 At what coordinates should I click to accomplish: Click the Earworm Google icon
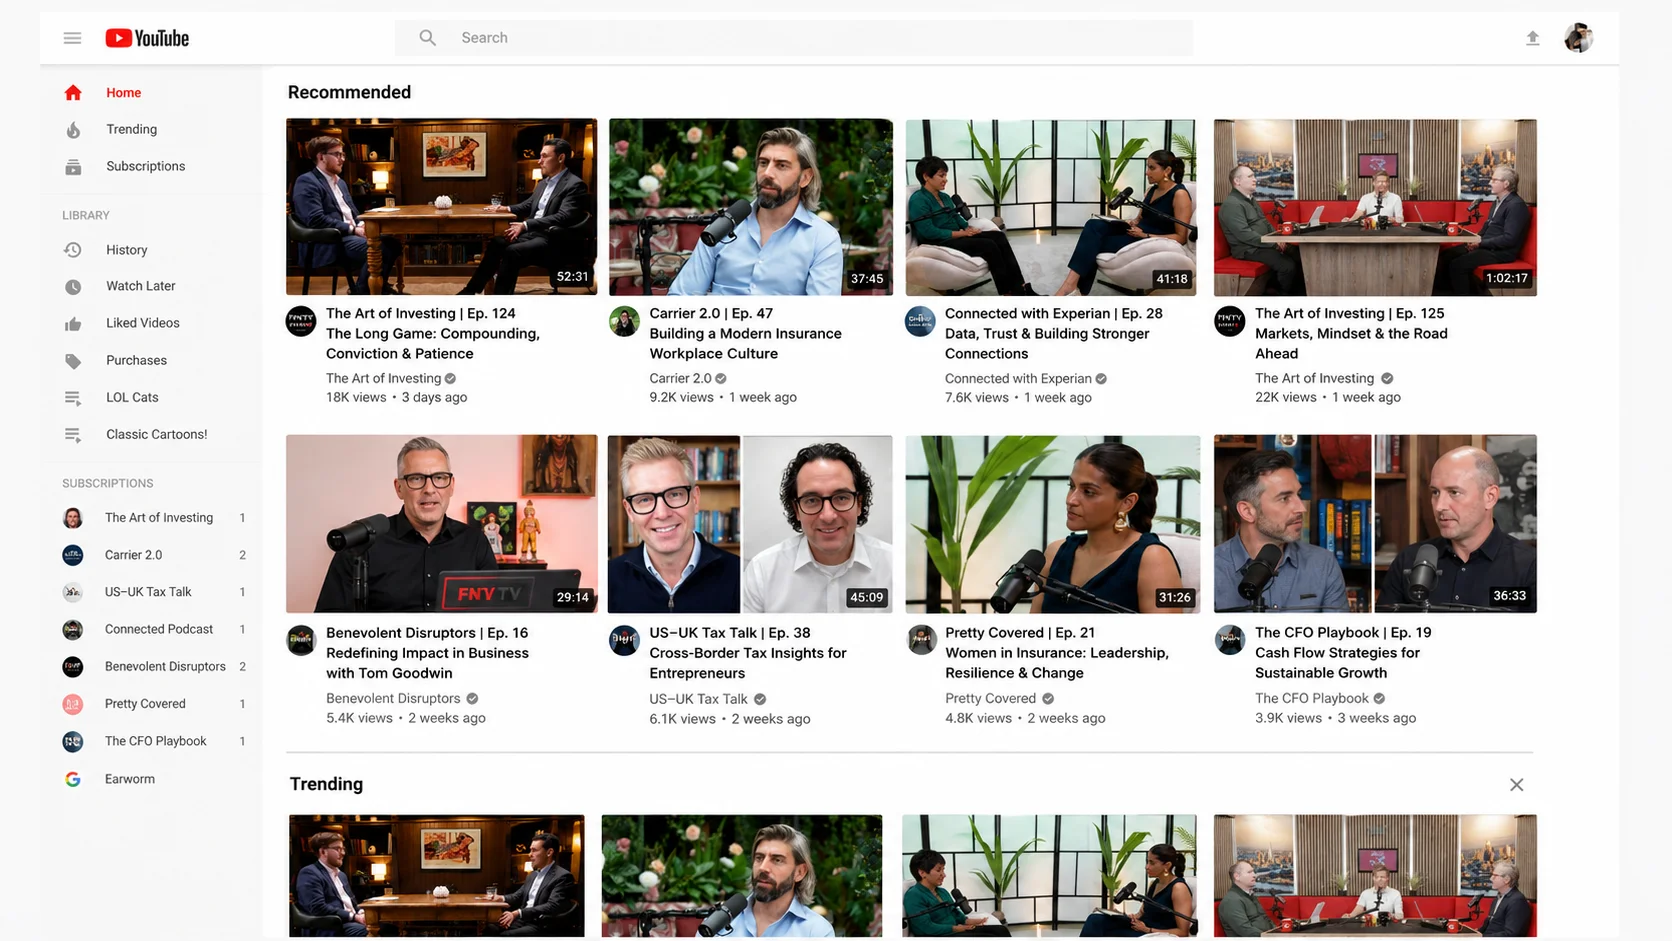[73, 779]
